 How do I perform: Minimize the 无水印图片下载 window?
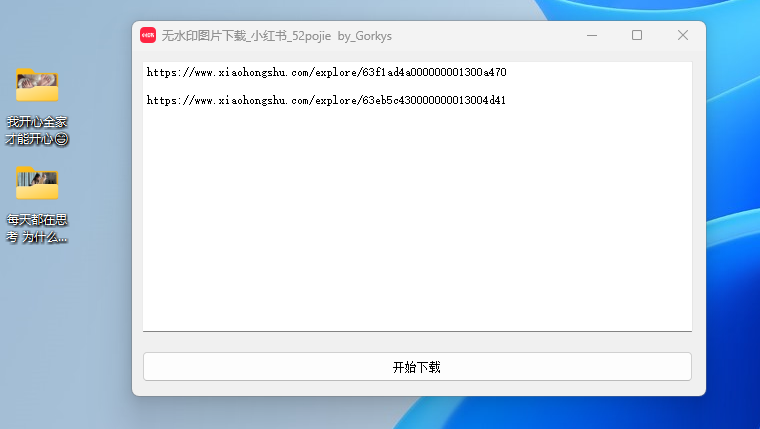592,35
